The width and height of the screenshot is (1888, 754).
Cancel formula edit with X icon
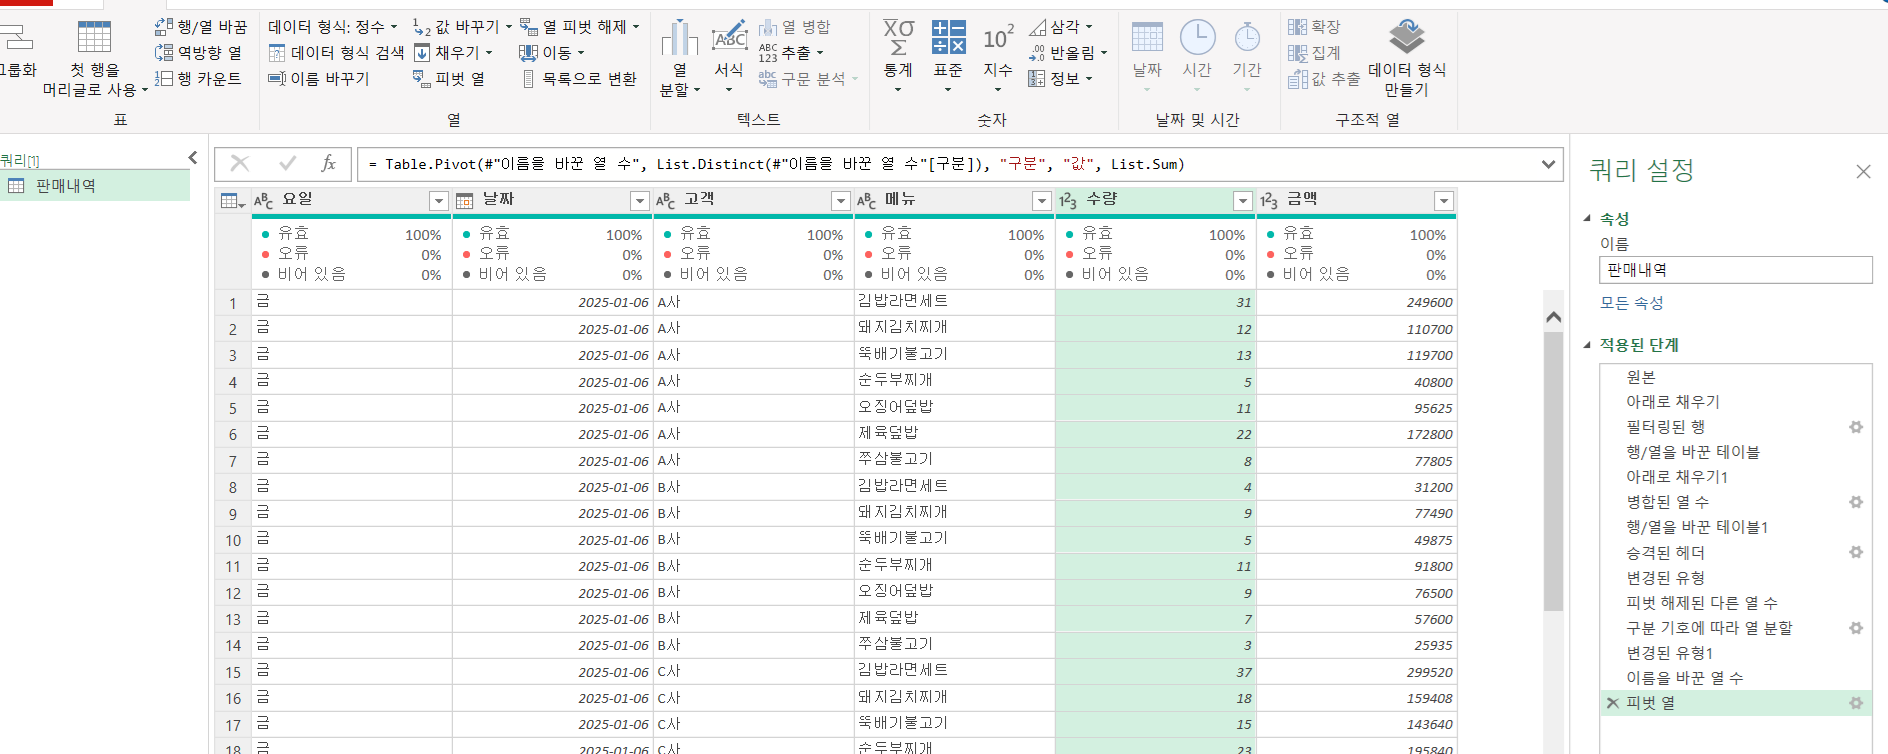point(240,163)
